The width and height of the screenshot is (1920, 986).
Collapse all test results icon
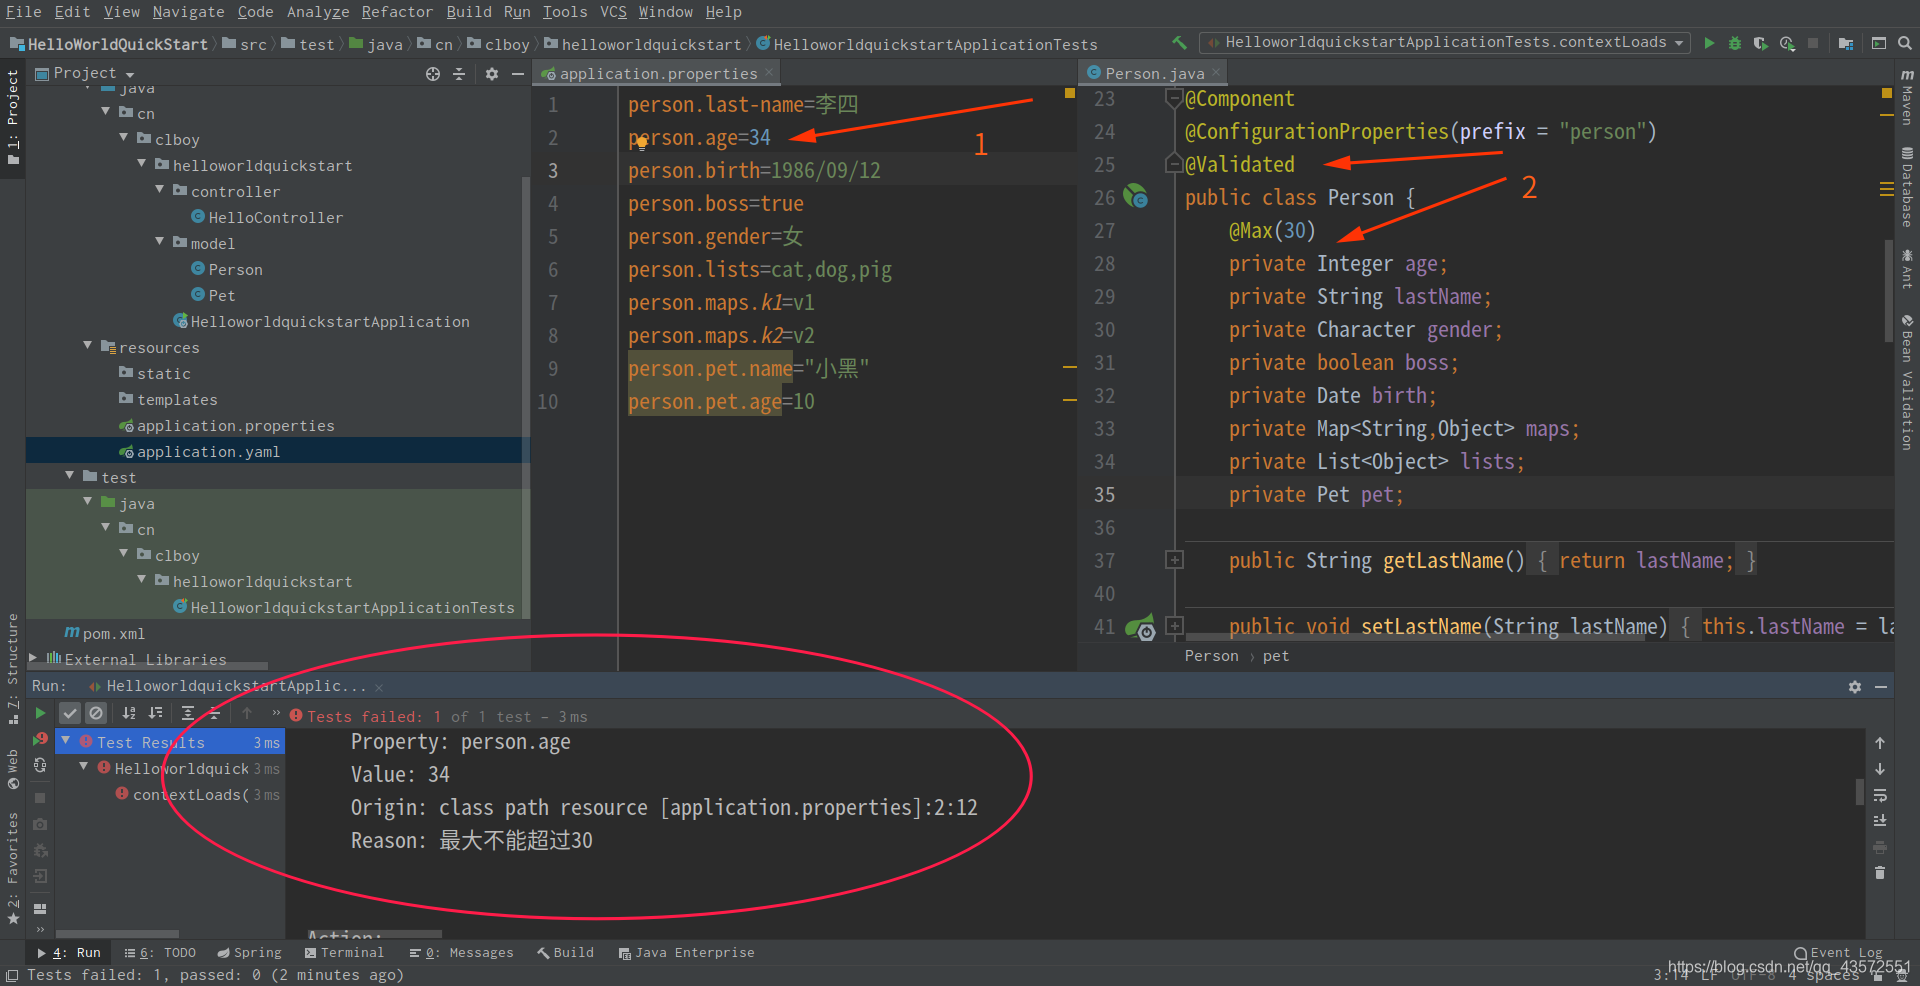(214, 713)
